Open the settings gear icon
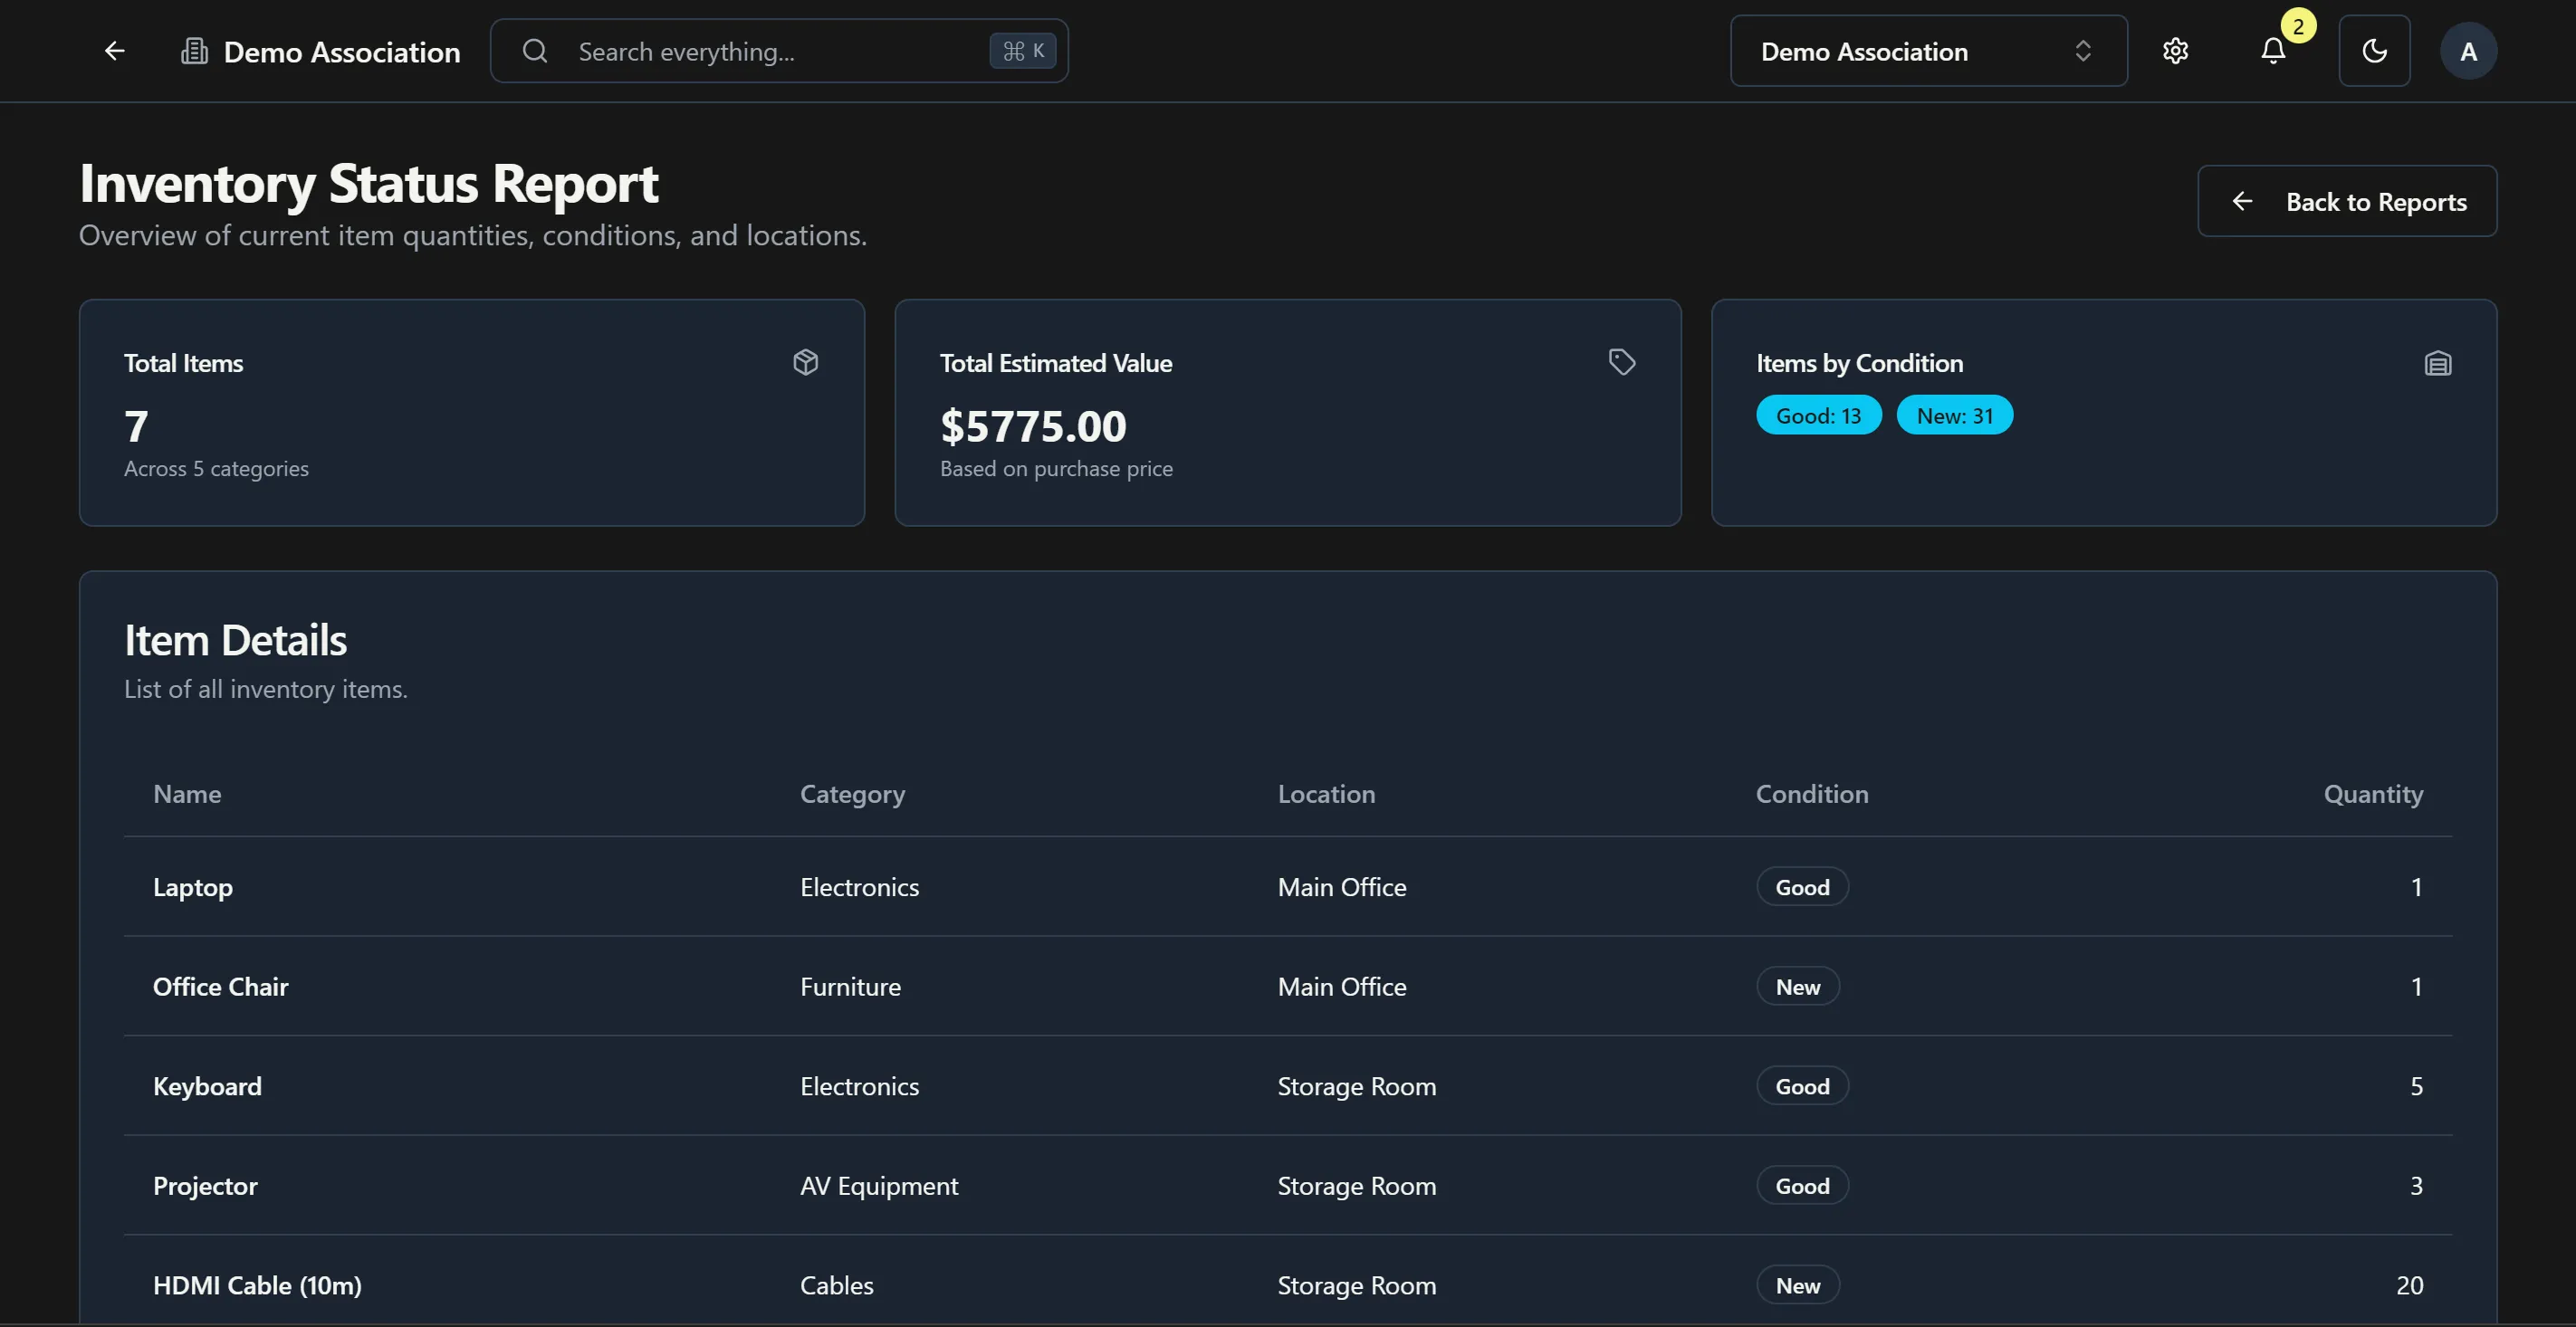 [2176, 50]
